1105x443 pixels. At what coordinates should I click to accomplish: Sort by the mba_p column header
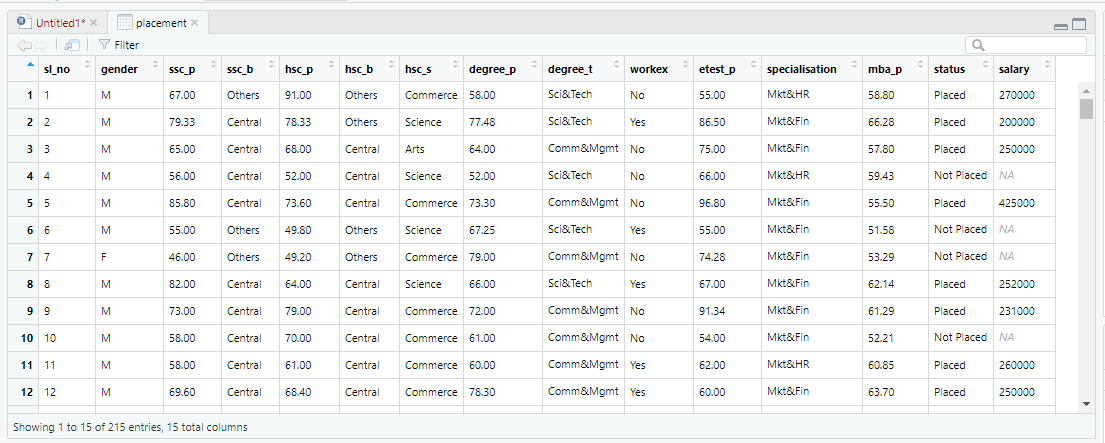895,69
